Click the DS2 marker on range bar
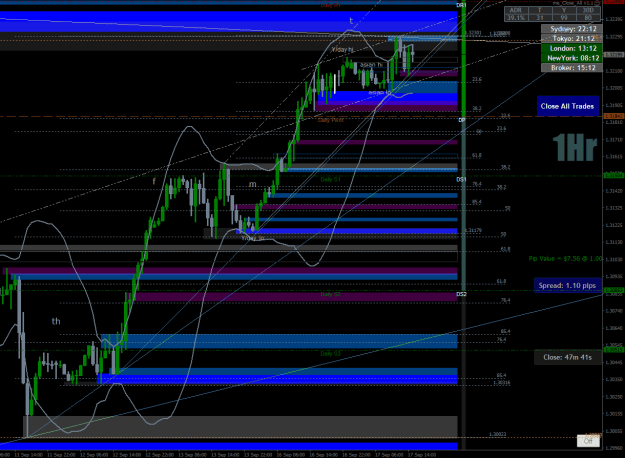Screen dimensions: 625x458 [461, 294]
